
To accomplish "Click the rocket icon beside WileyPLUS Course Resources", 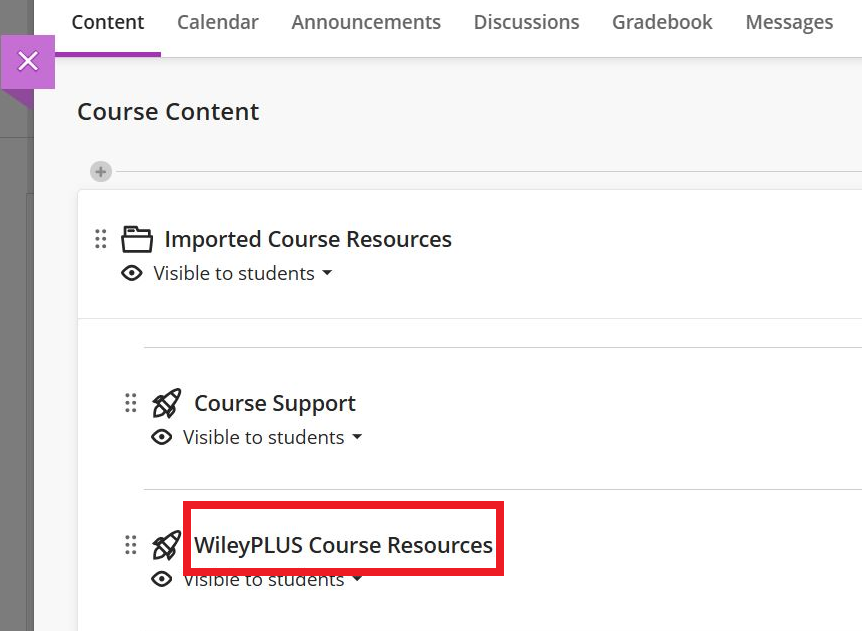I will tap(166, 545).
